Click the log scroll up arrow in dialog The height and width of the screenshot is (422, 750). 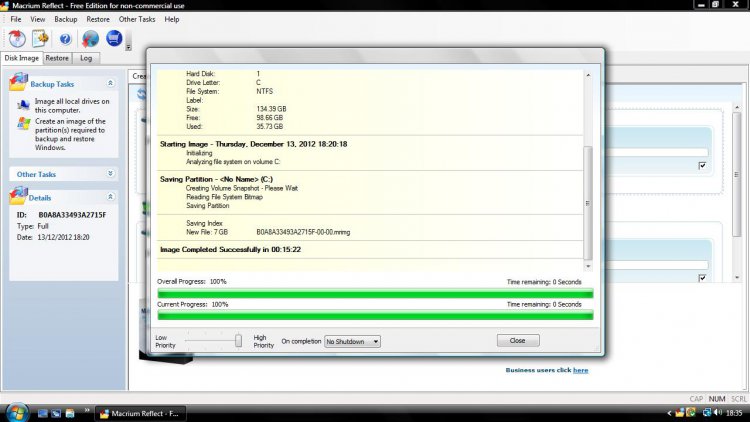(588, 75)
